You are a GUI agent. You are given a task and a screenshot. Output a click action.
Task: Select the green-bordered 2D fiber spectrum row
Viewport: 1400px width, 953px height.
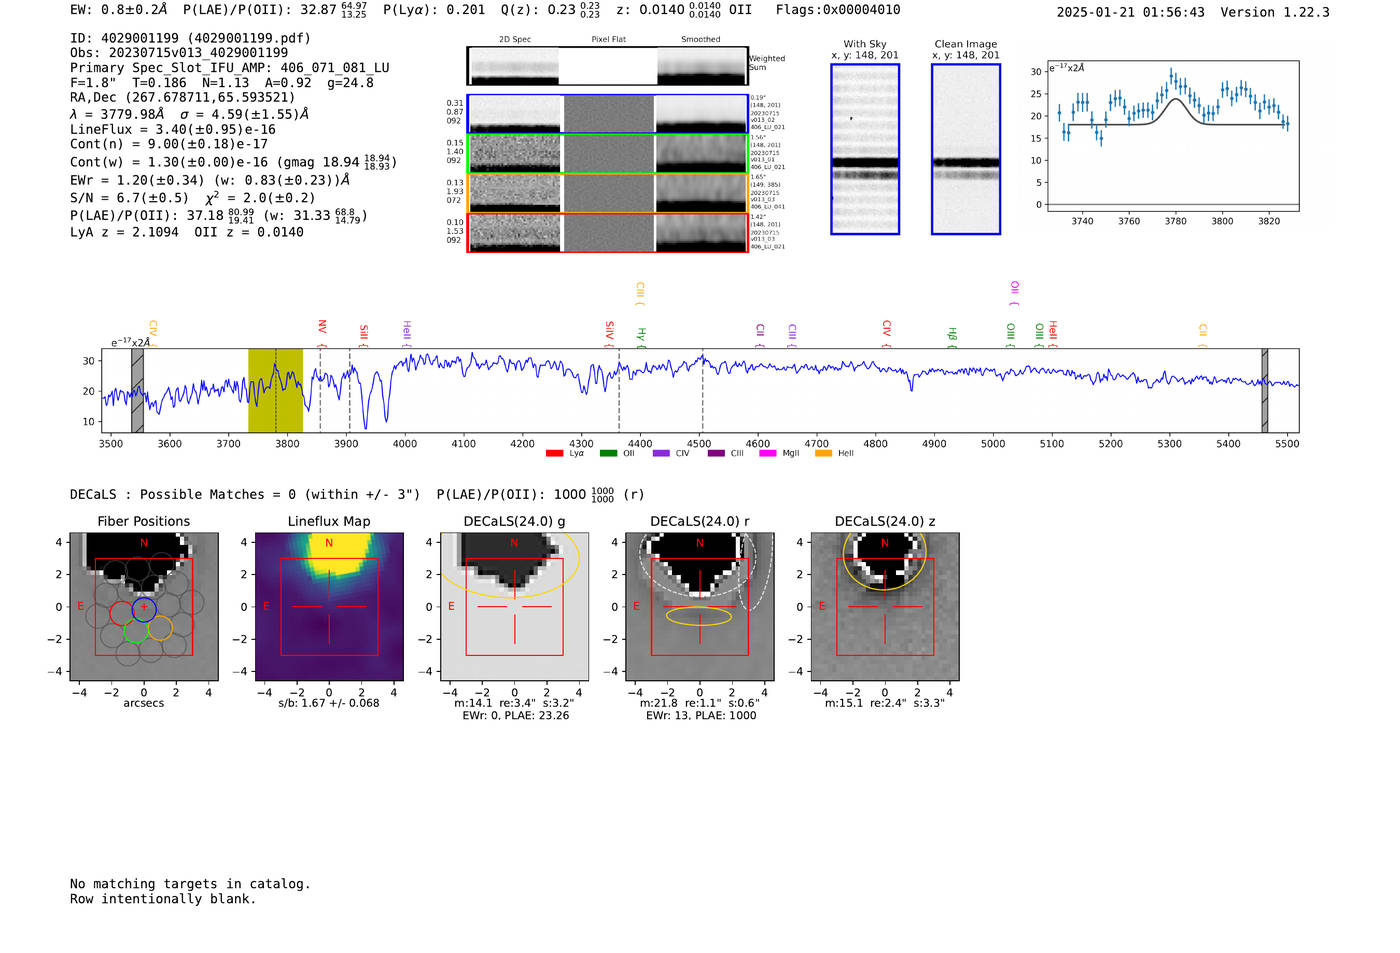coord(608,153)
